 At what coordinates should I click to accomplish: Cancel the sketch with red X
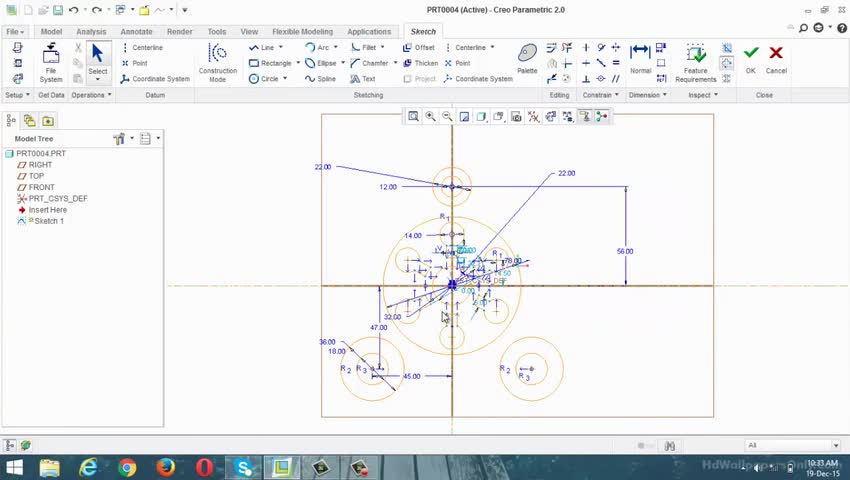776,58
